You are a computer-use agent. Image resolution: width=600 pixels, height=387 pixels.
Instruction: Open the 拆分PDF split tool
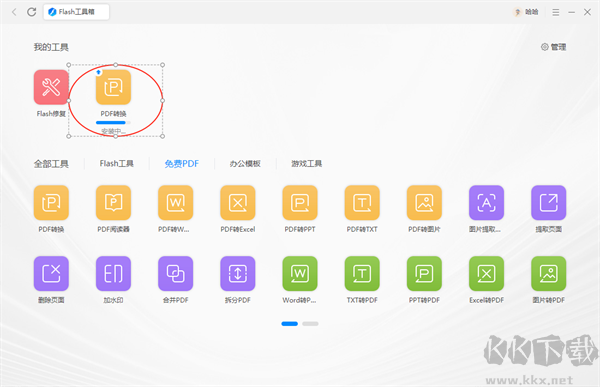click(x=238, y=274)
